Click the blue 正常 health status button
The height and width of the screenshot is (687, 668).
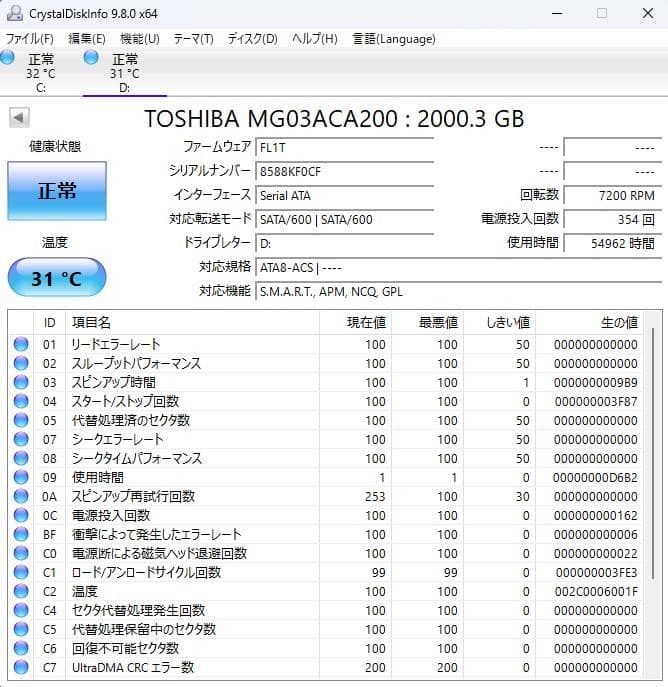57,191
